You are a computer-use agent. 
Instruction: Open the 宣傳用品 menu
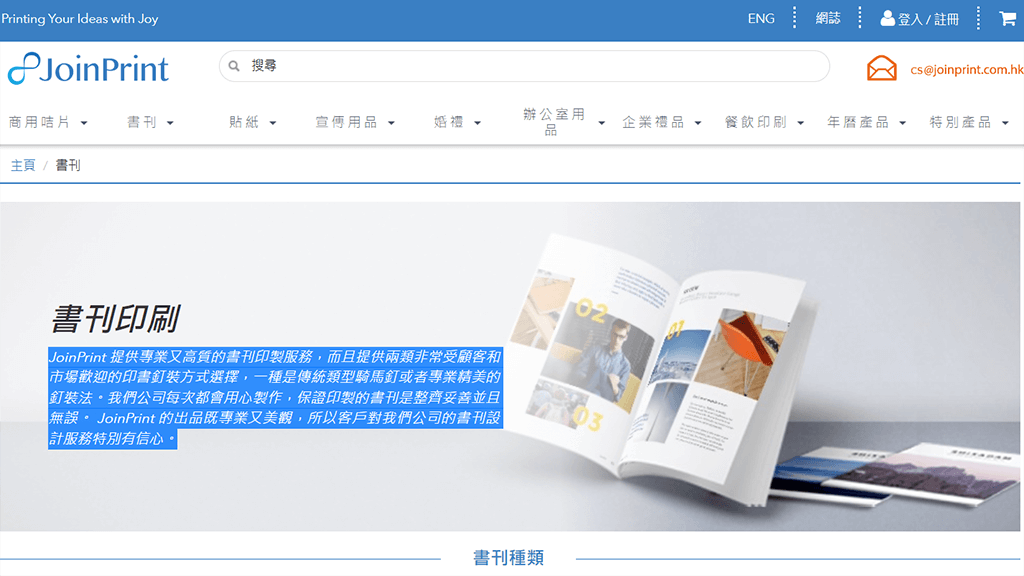346,122
